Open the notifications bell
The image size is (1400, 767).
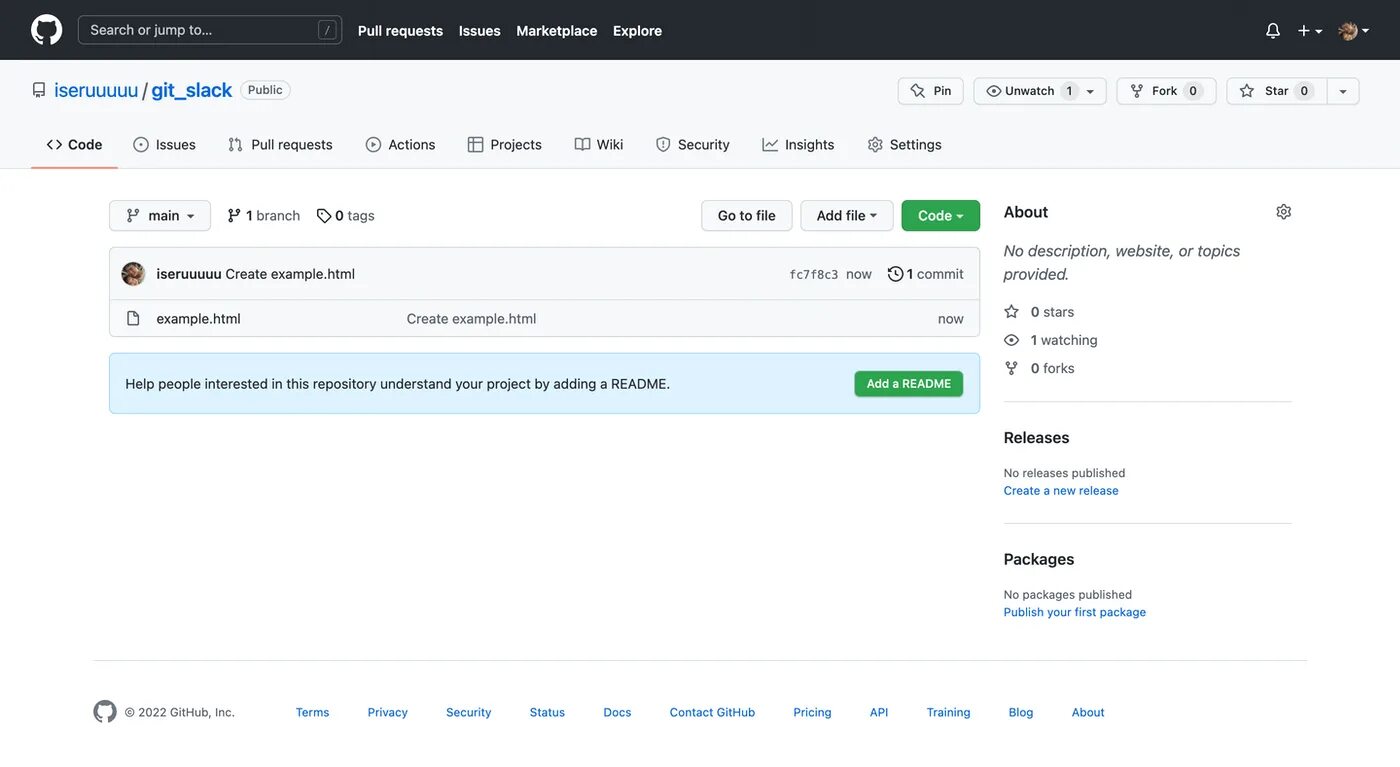(1273, 31)
